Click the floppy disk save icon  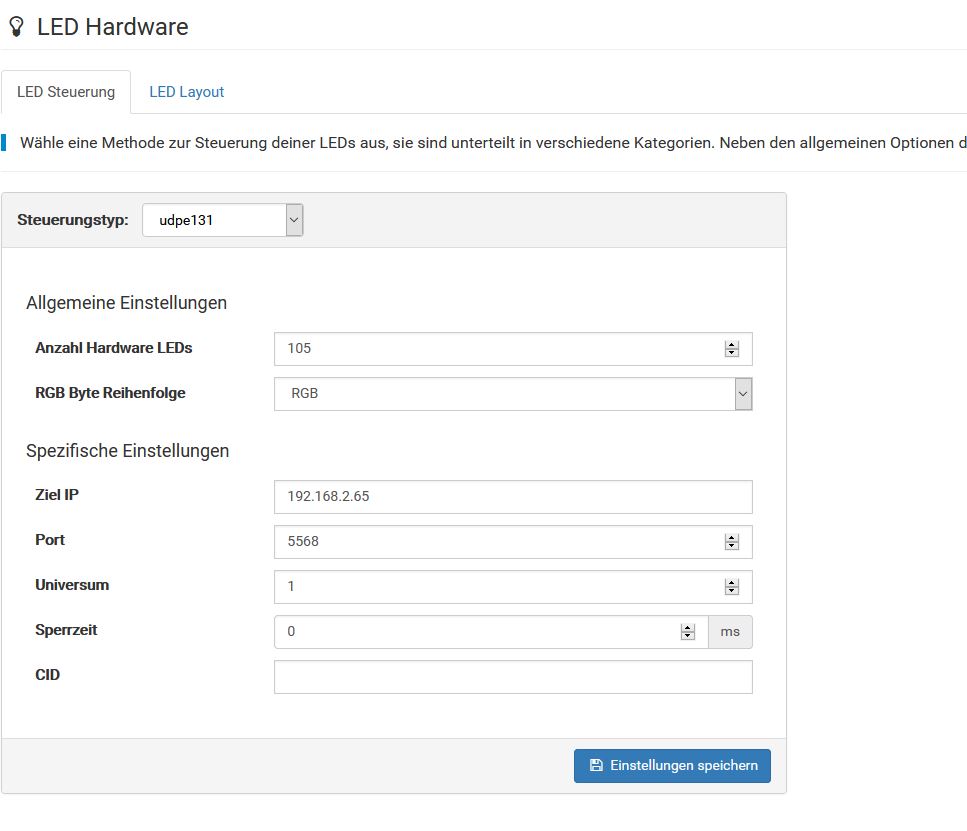[596, 765]
